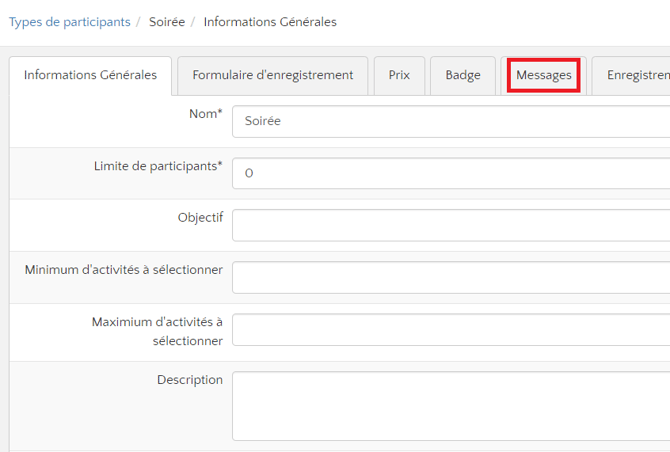Click the Nom* field label
670x452 pixels.
click(205, 114)
